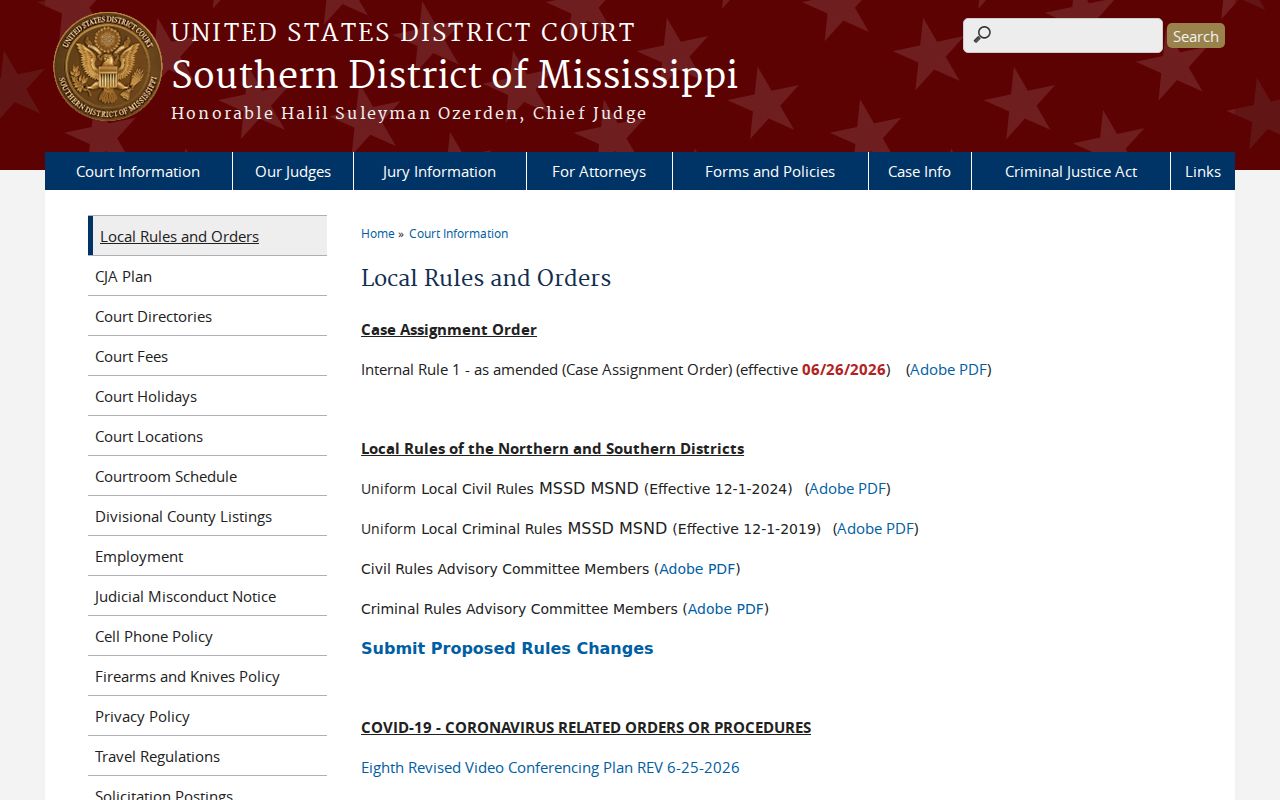Open the Criminal Justice Act menu
Image resolution: width=1280 pixels, height=800 pixels.
(1071, 171)
